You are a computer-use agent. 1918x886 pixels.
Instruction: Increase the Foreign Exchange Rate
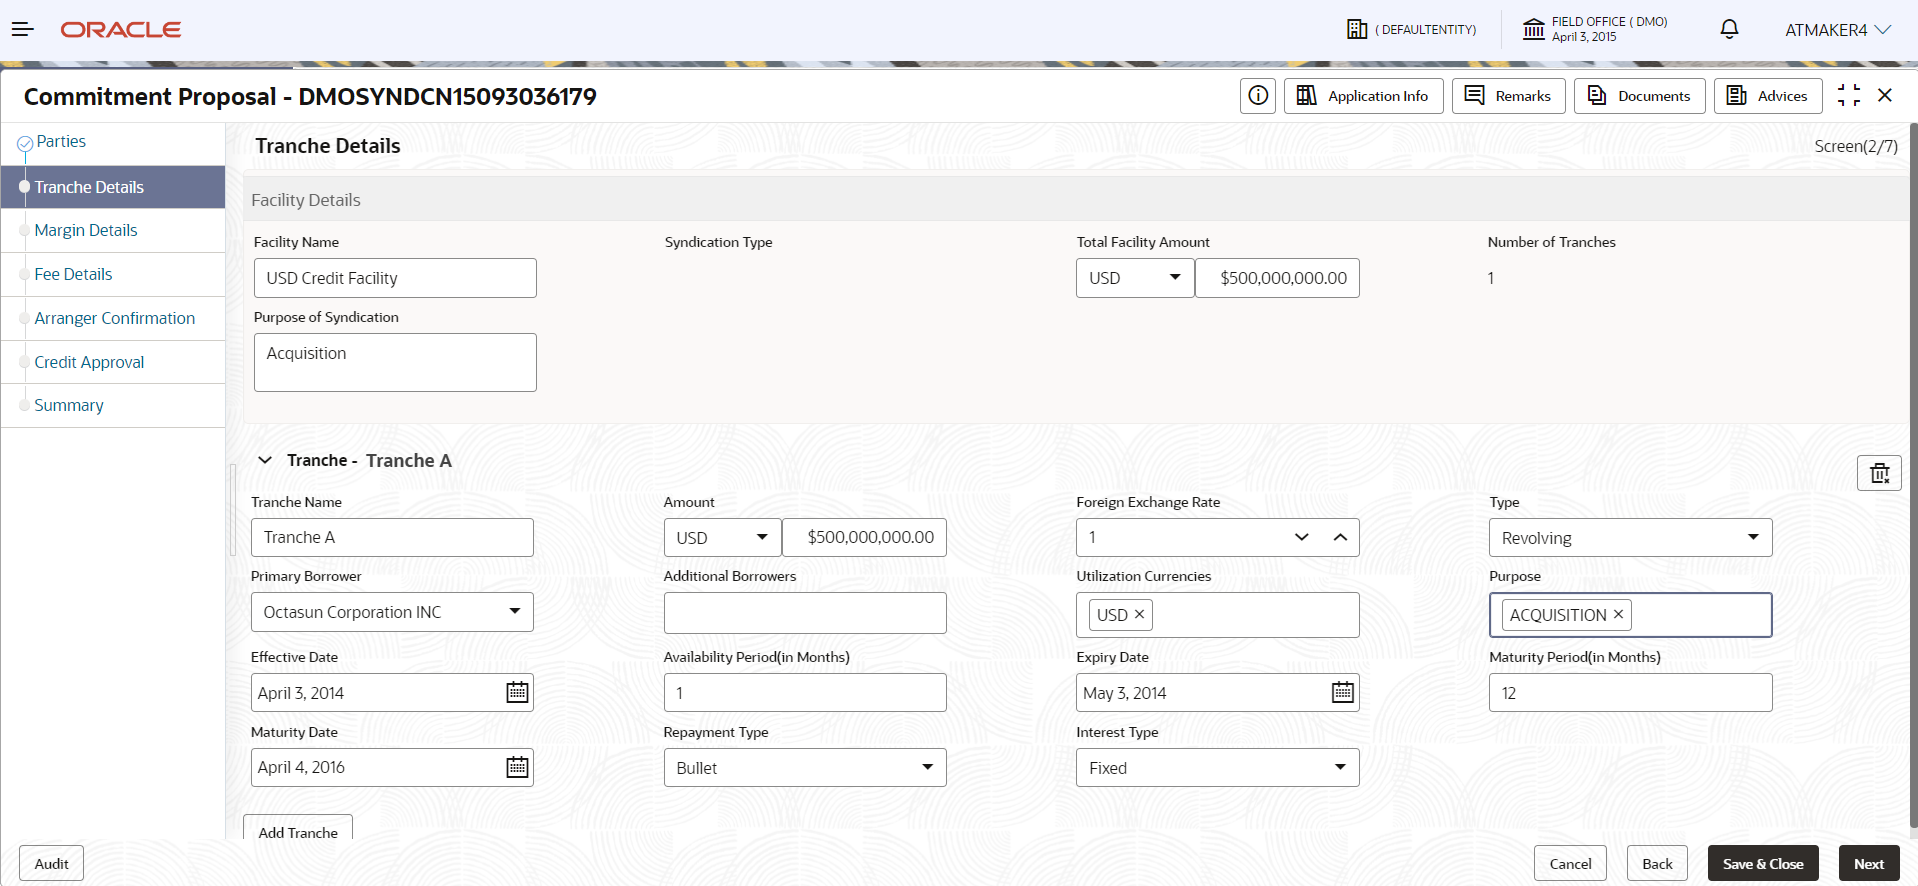[x=1340, y=537]
